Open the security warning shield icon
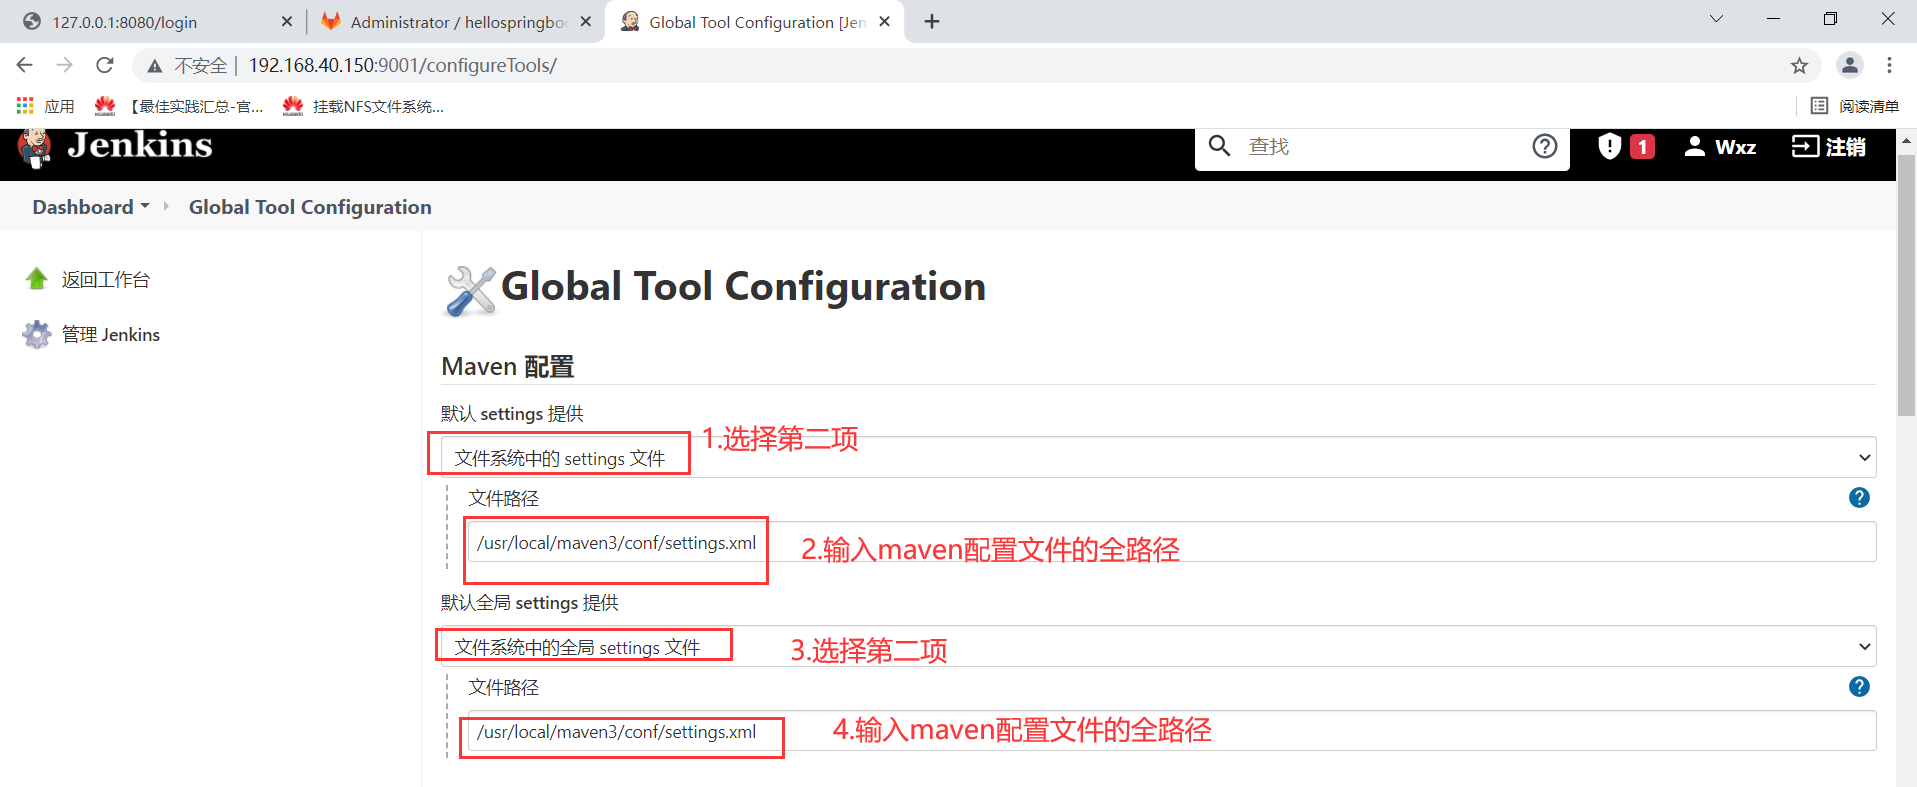The width and height of the screenshot is (1917, 787). click(x=1609, y=146)
